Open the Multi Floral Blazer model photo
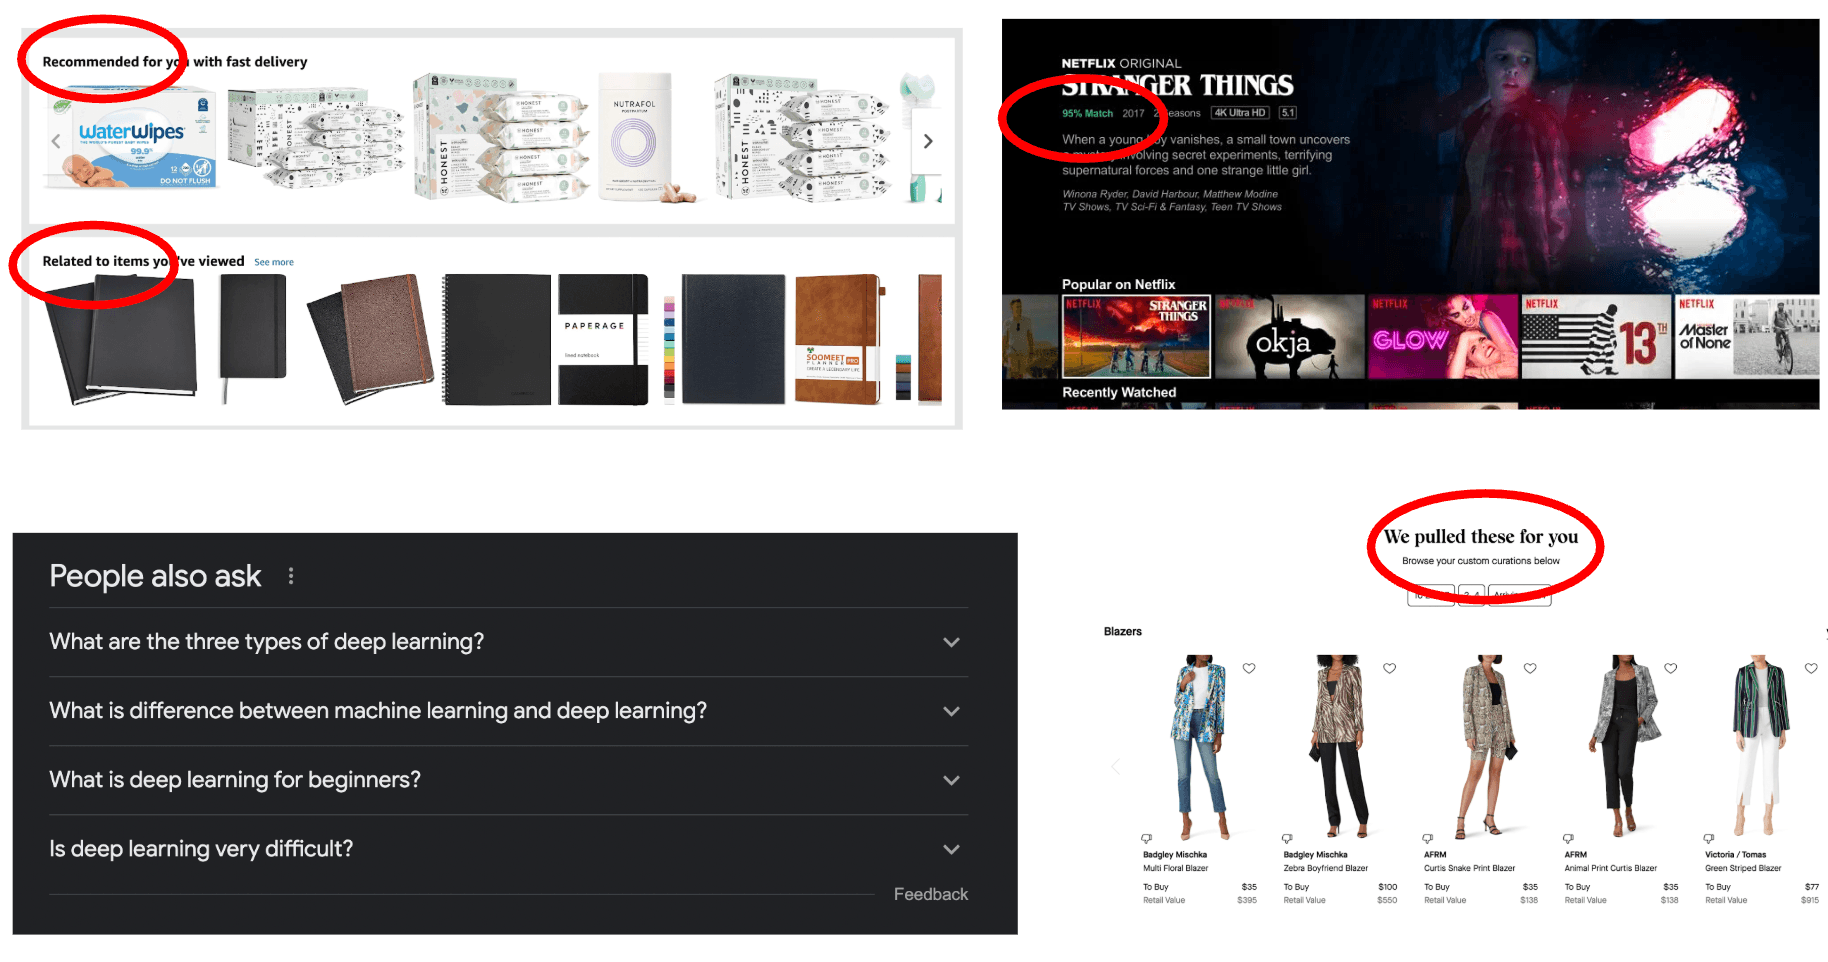1828x962 pixels. [x=1200, y=746]
